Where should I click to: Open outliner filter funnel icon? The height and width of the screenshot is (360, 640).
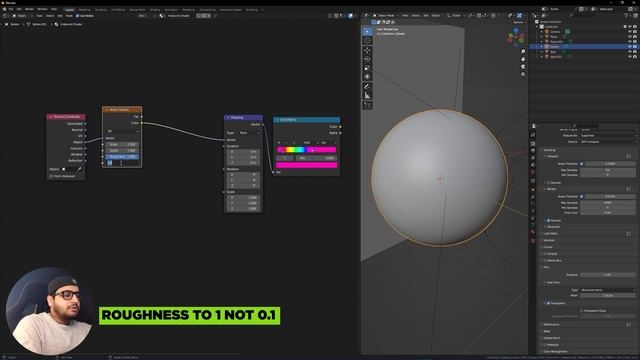626,16
